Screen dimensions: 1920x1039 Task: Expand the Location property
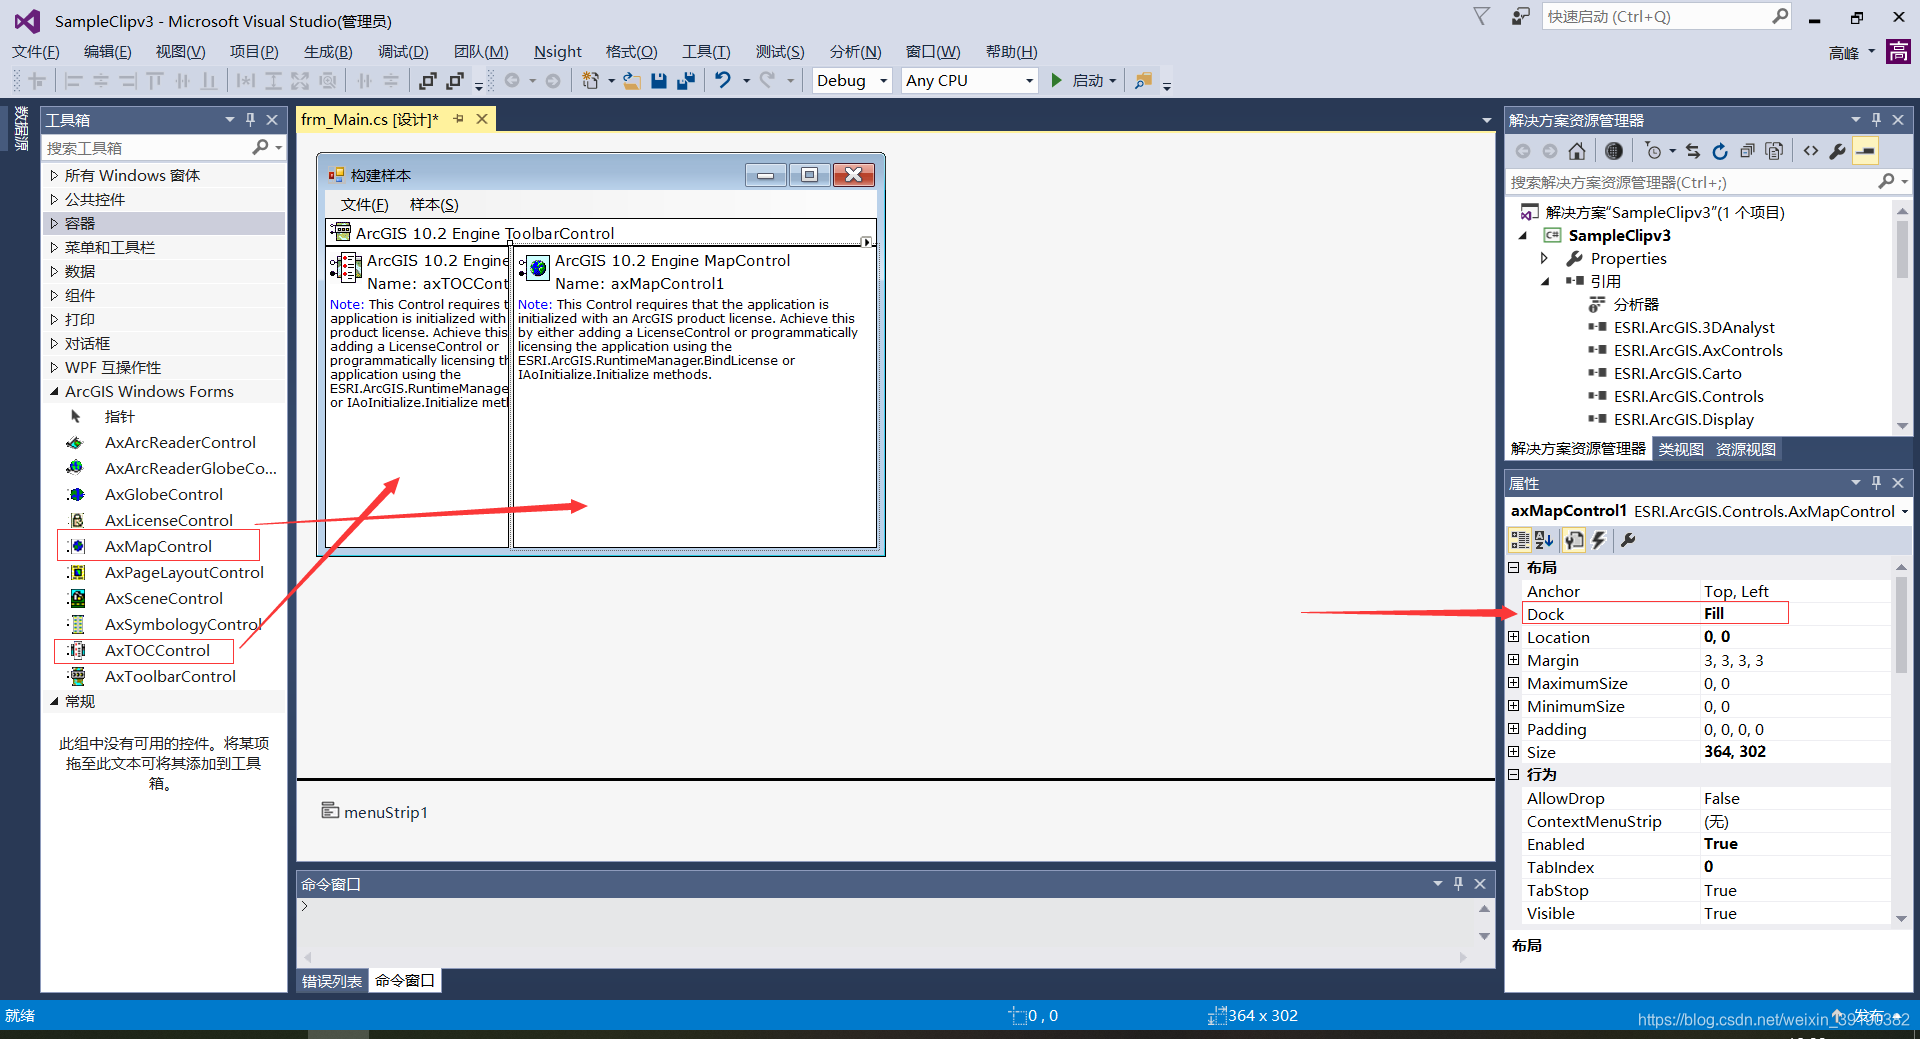1514,637
